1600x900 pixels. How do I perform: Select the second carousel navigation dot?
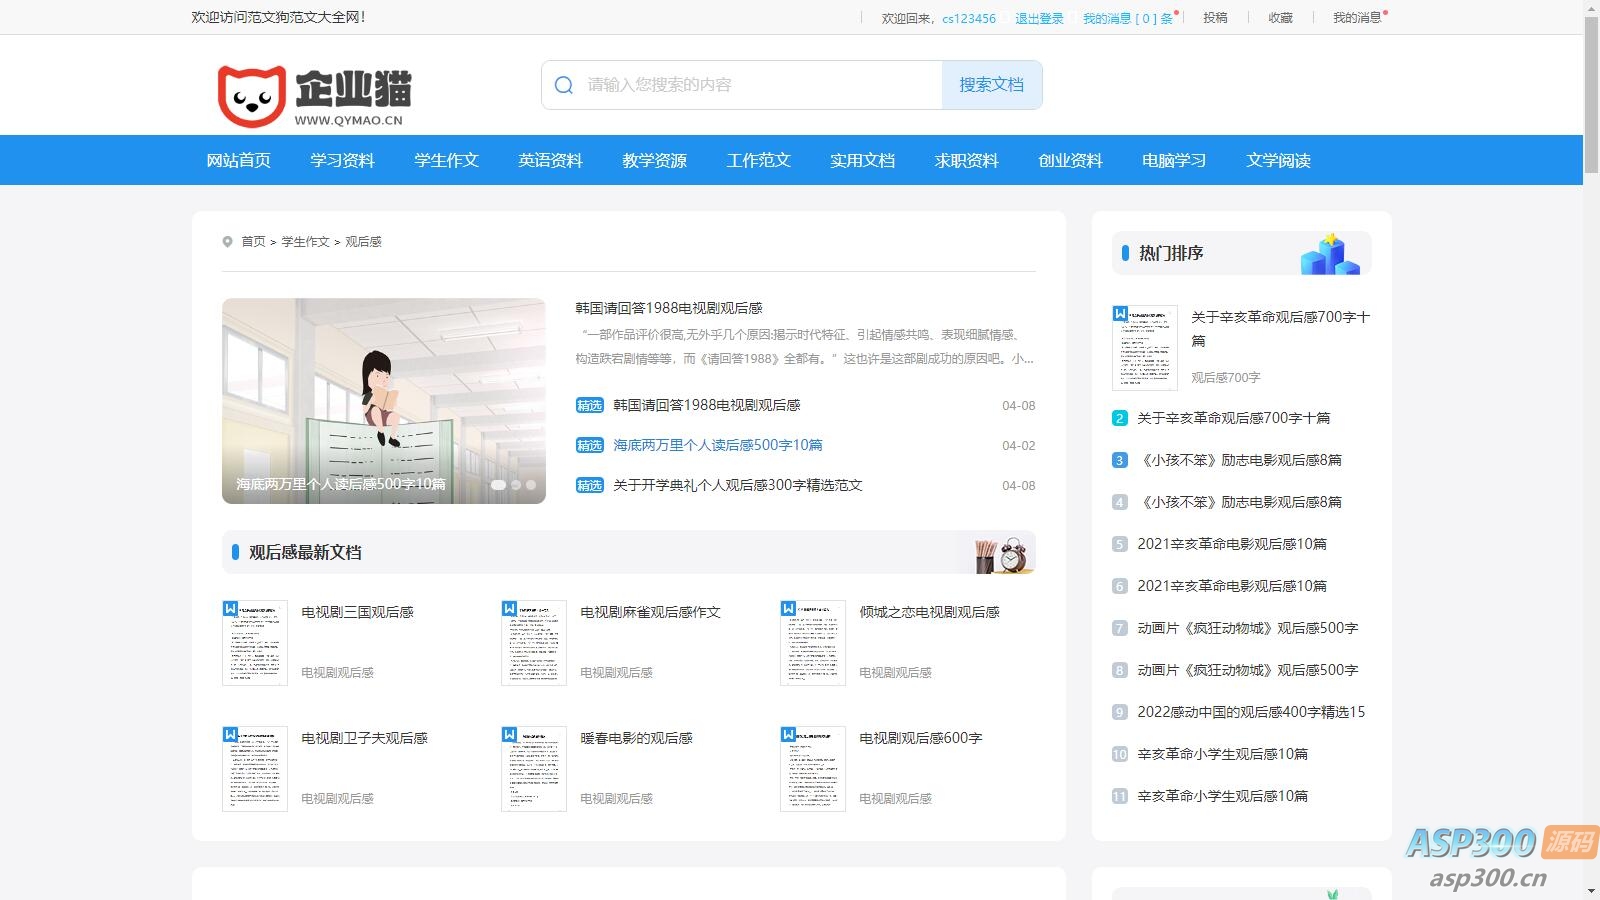click(x=516, y=483)
